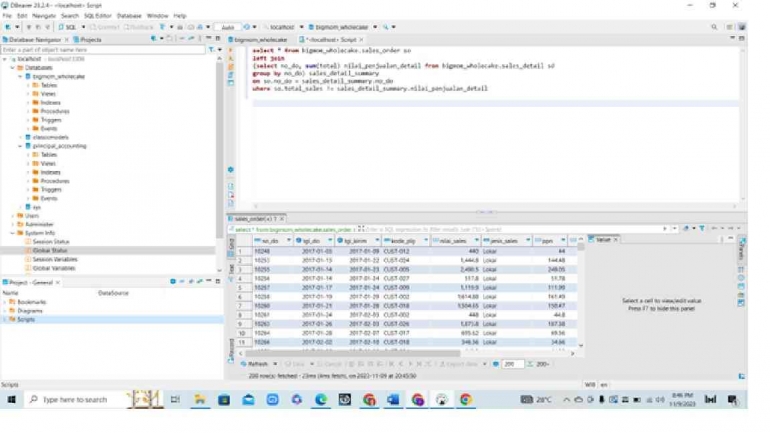The image size is (770, 433).
Task: Open the localhost connection dropdown
Action: (302, 27)
